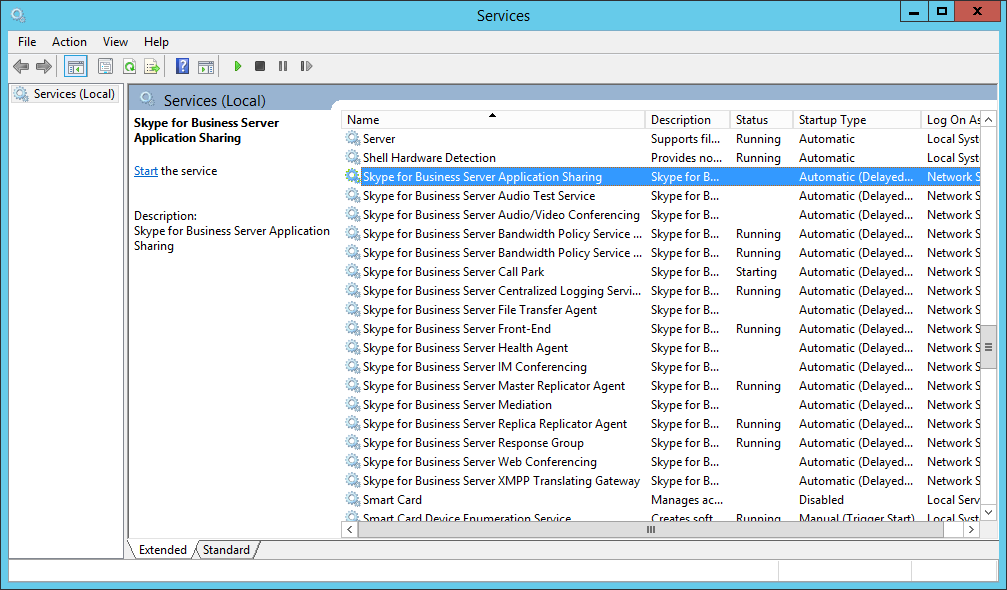Screen dimensions: 1007x590
Task: Click the horizontal scrollbar thumb
Action: [x=651, y=530]
